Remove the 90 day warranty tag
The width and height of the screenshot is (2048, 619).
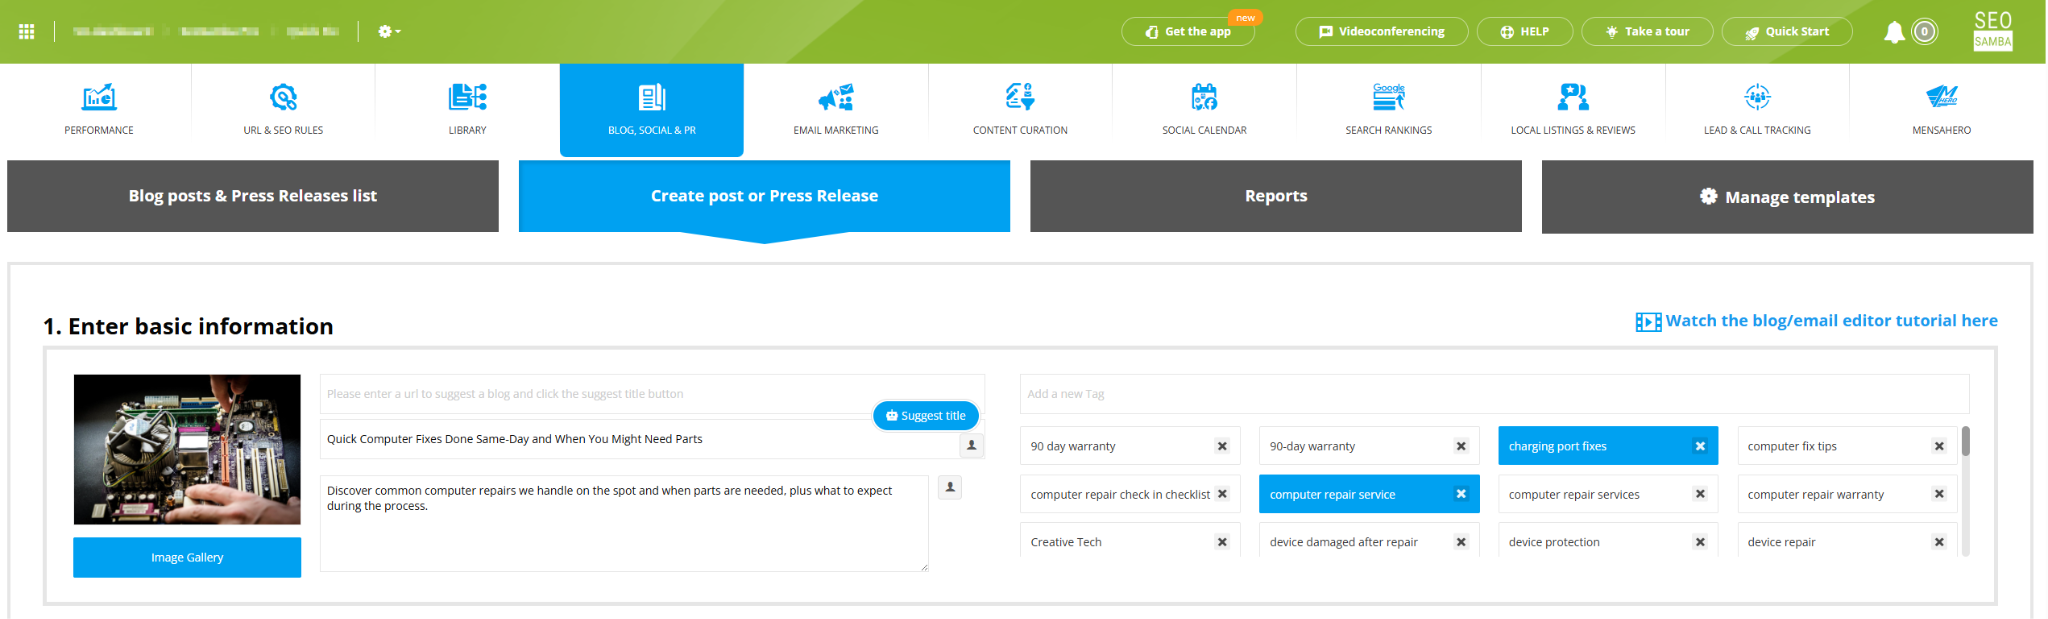click(1222, 446)
